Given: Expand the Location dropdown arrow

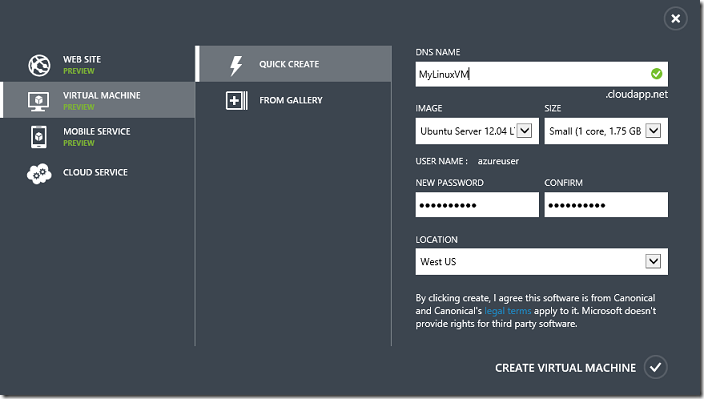Looking at the screenshot, I should pos(653,261).
